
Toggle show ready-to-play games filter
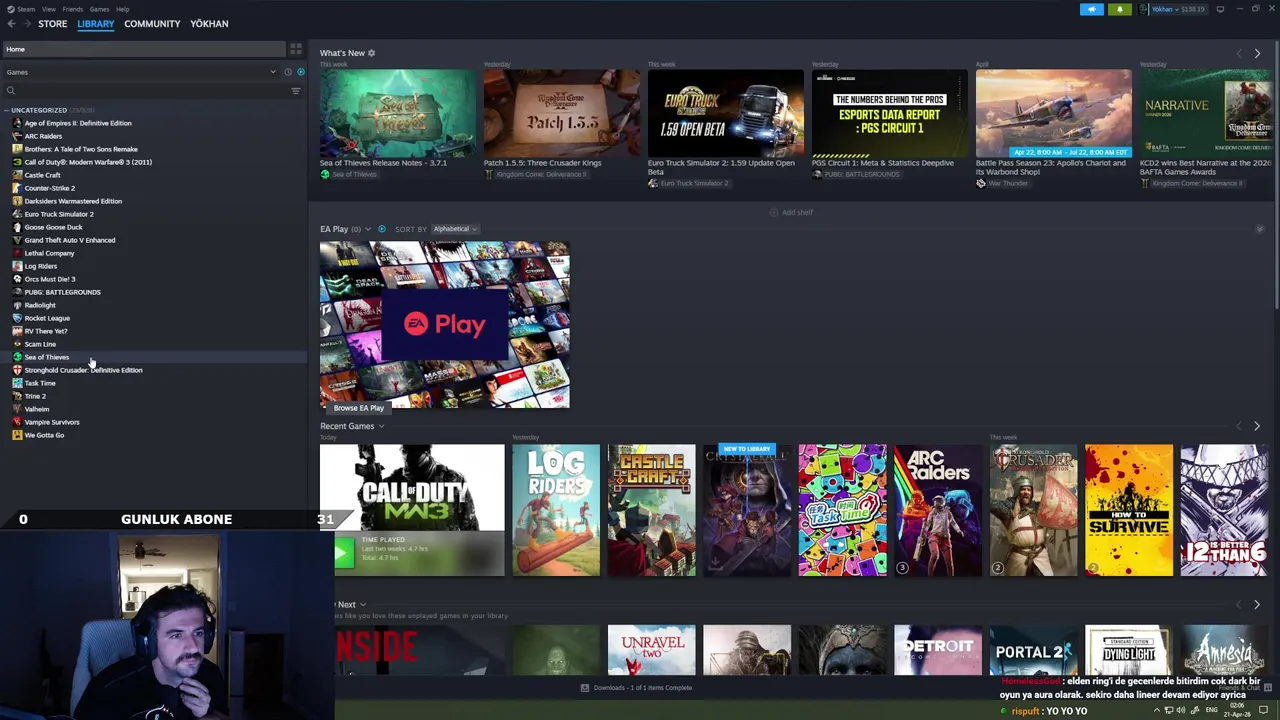pos(300,72)
